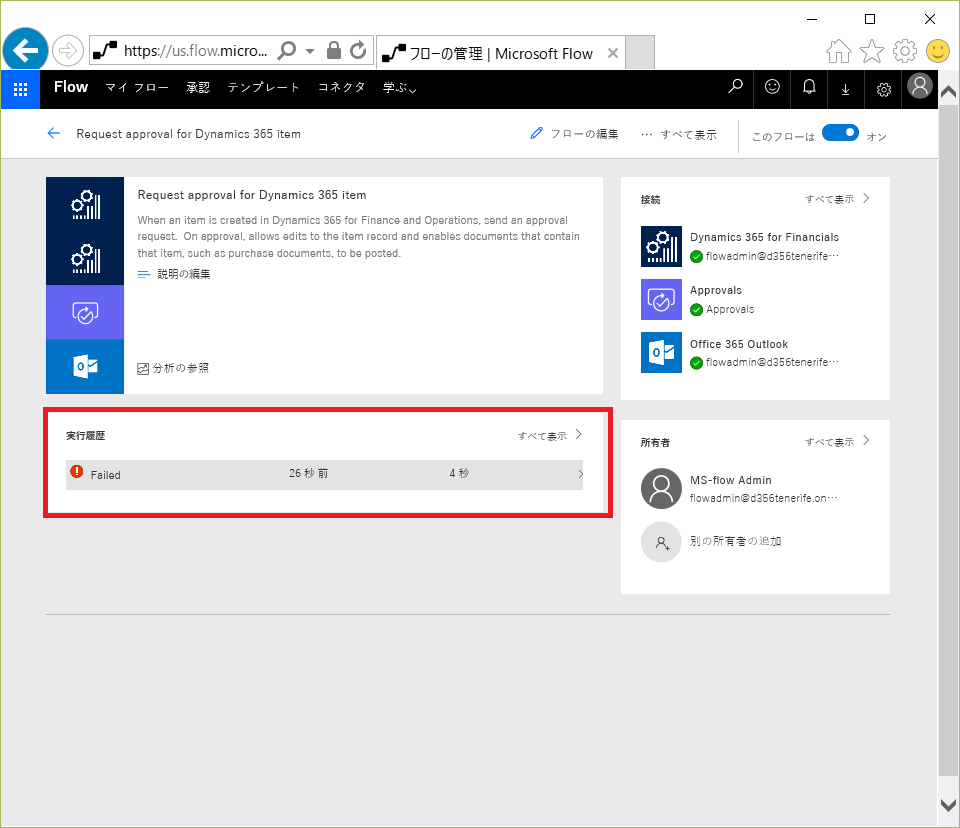Open browser favorites star icon
The width and height of the screenshot is (960, 828).
(872, 51)
